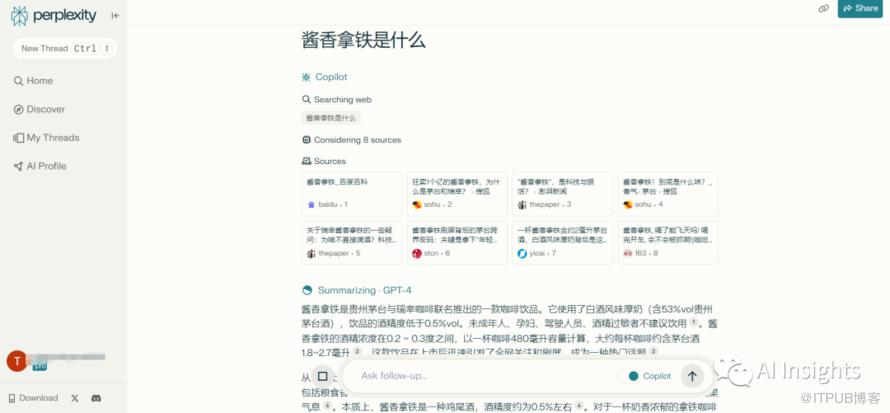Collapse the sidebar with arrow icon
The image size is (890, 413).
click(x=115, y=16)
